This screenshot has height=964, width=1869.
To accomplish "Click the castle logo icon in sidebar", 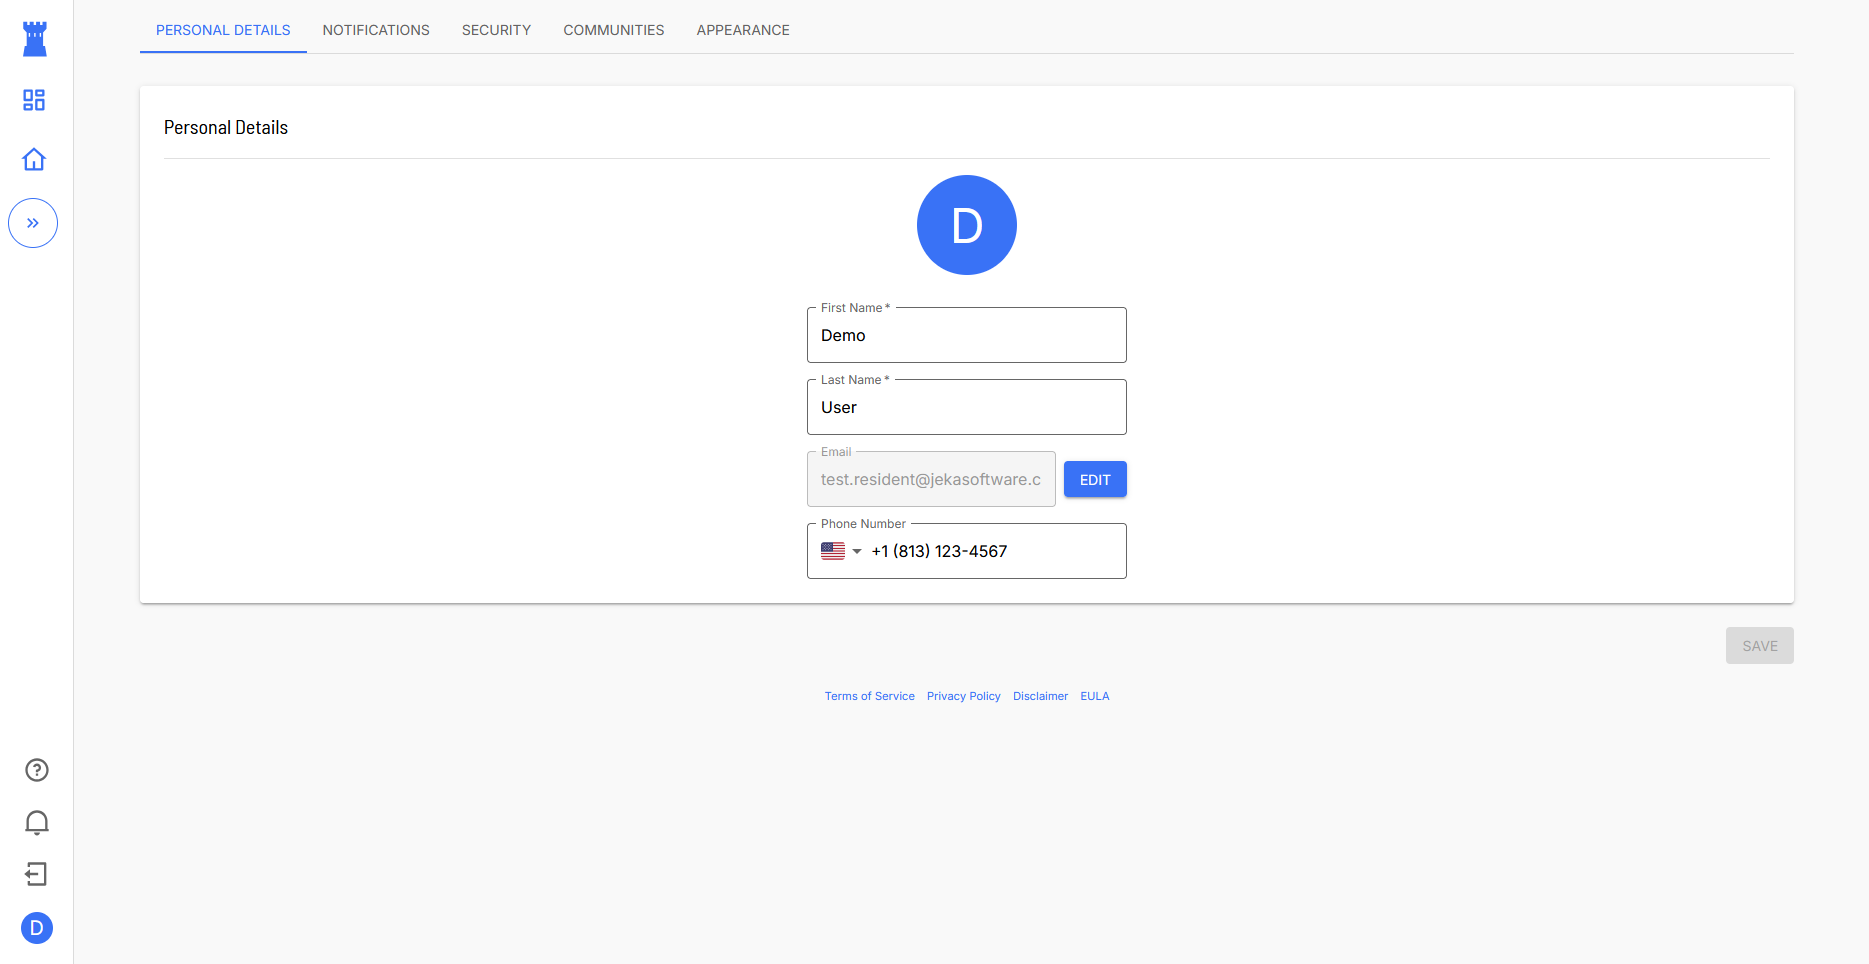I will tap(35, 39).
